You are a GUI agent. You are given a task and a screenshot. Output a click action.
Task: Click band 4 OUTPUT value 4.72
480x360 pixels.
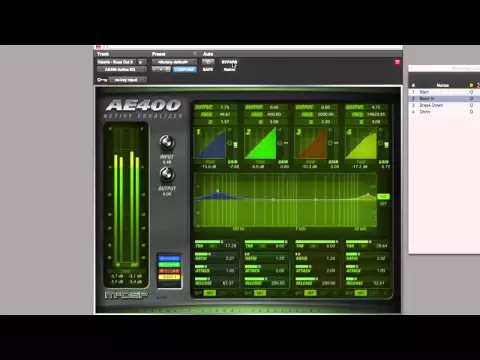(x=376, y=107)
